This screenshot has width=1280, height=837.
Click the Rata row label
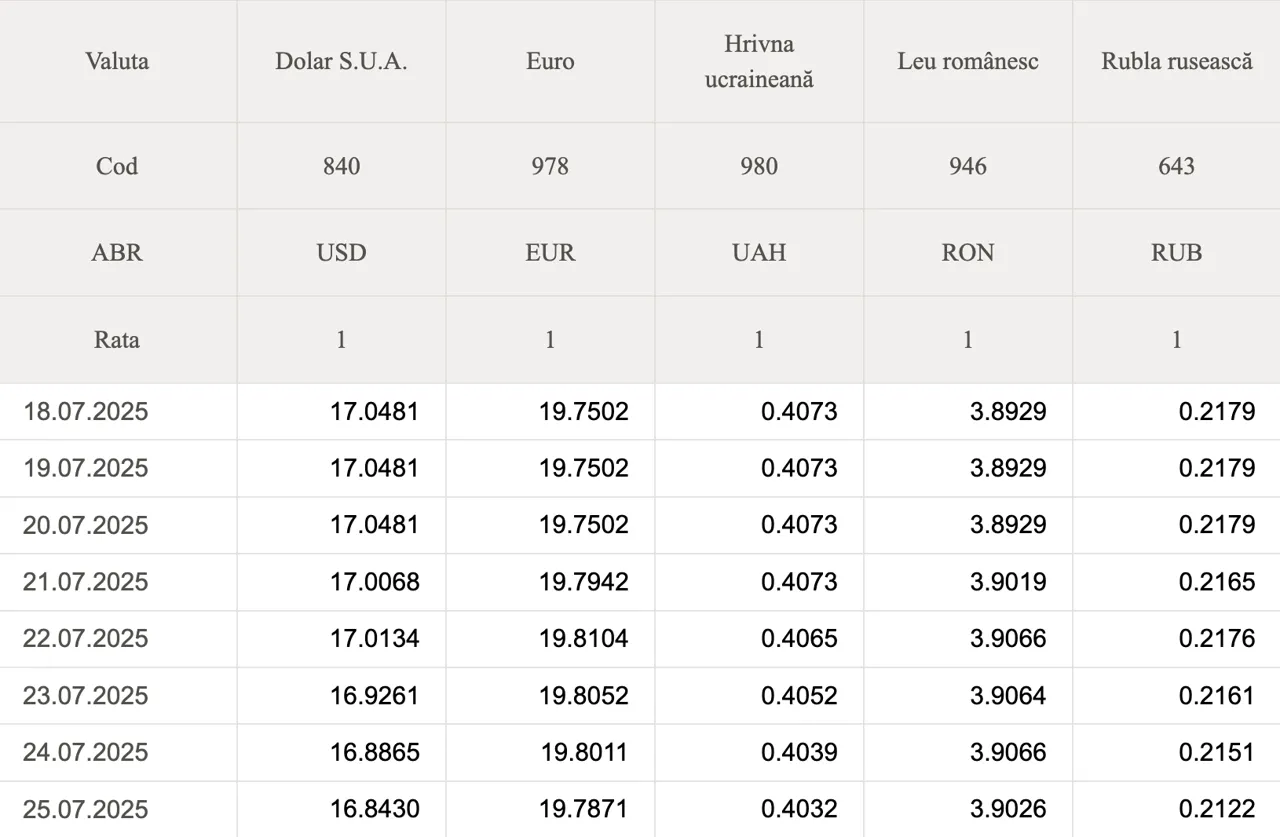117,339
